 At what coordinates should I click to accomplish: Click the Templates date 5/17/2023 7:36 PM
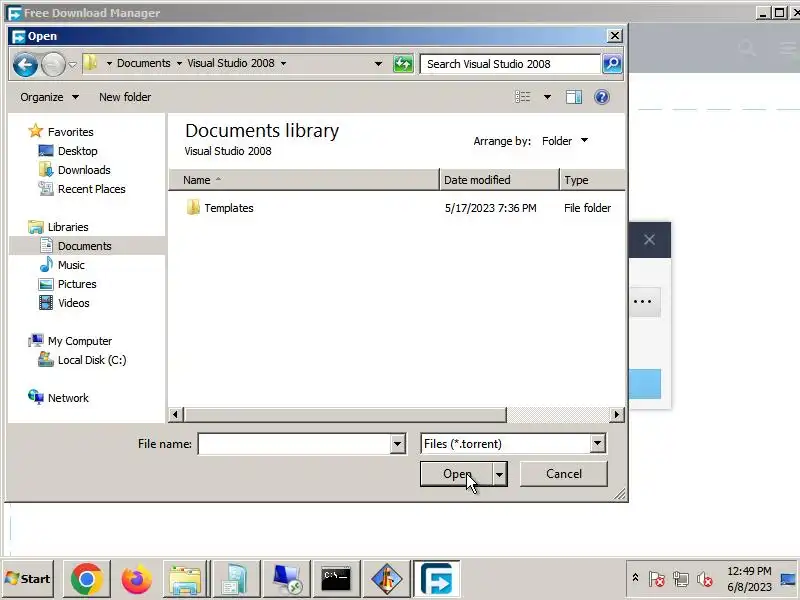(x=490, y=208)
